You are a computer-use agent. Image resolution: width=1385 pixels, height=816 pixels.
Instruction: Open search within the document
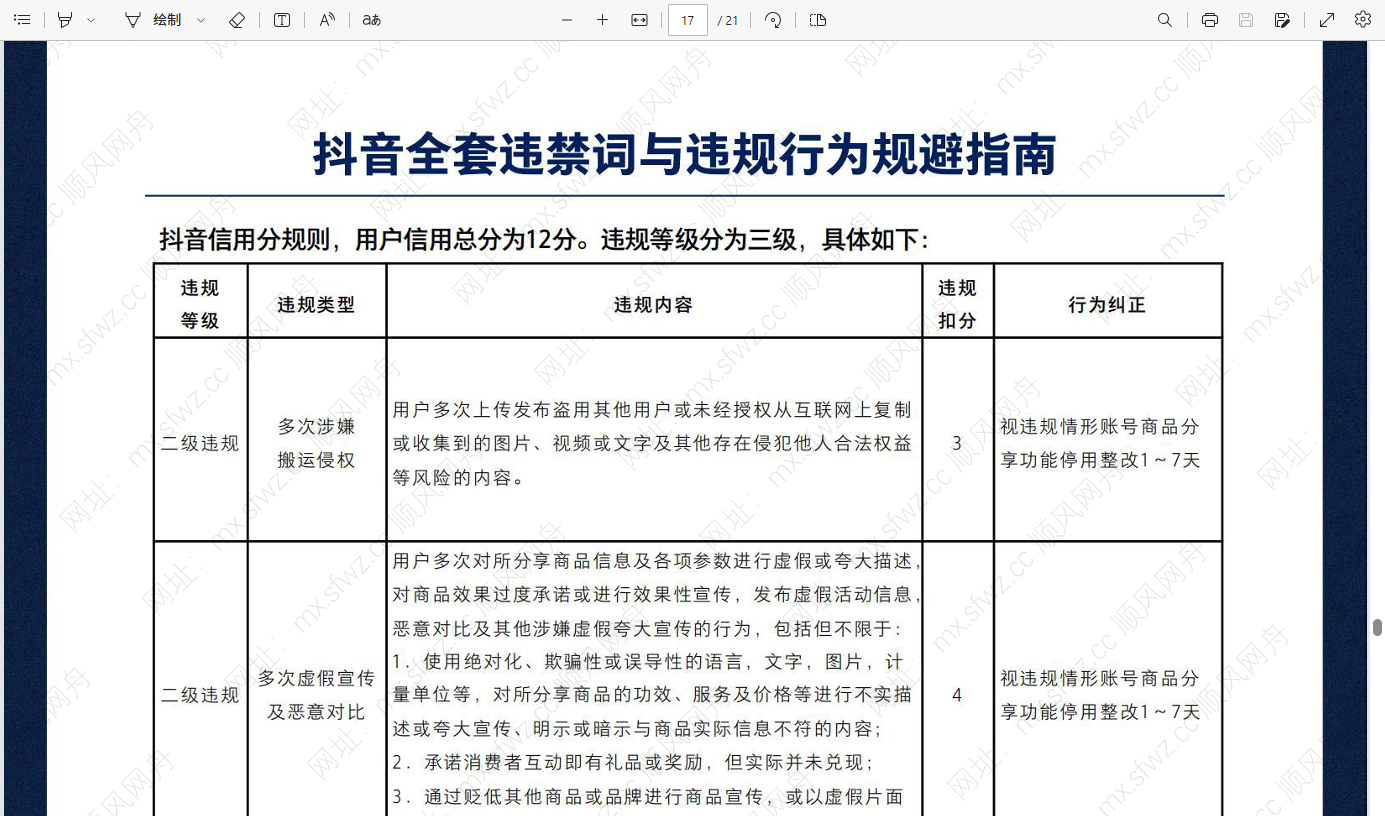[x=1164, y=19]
